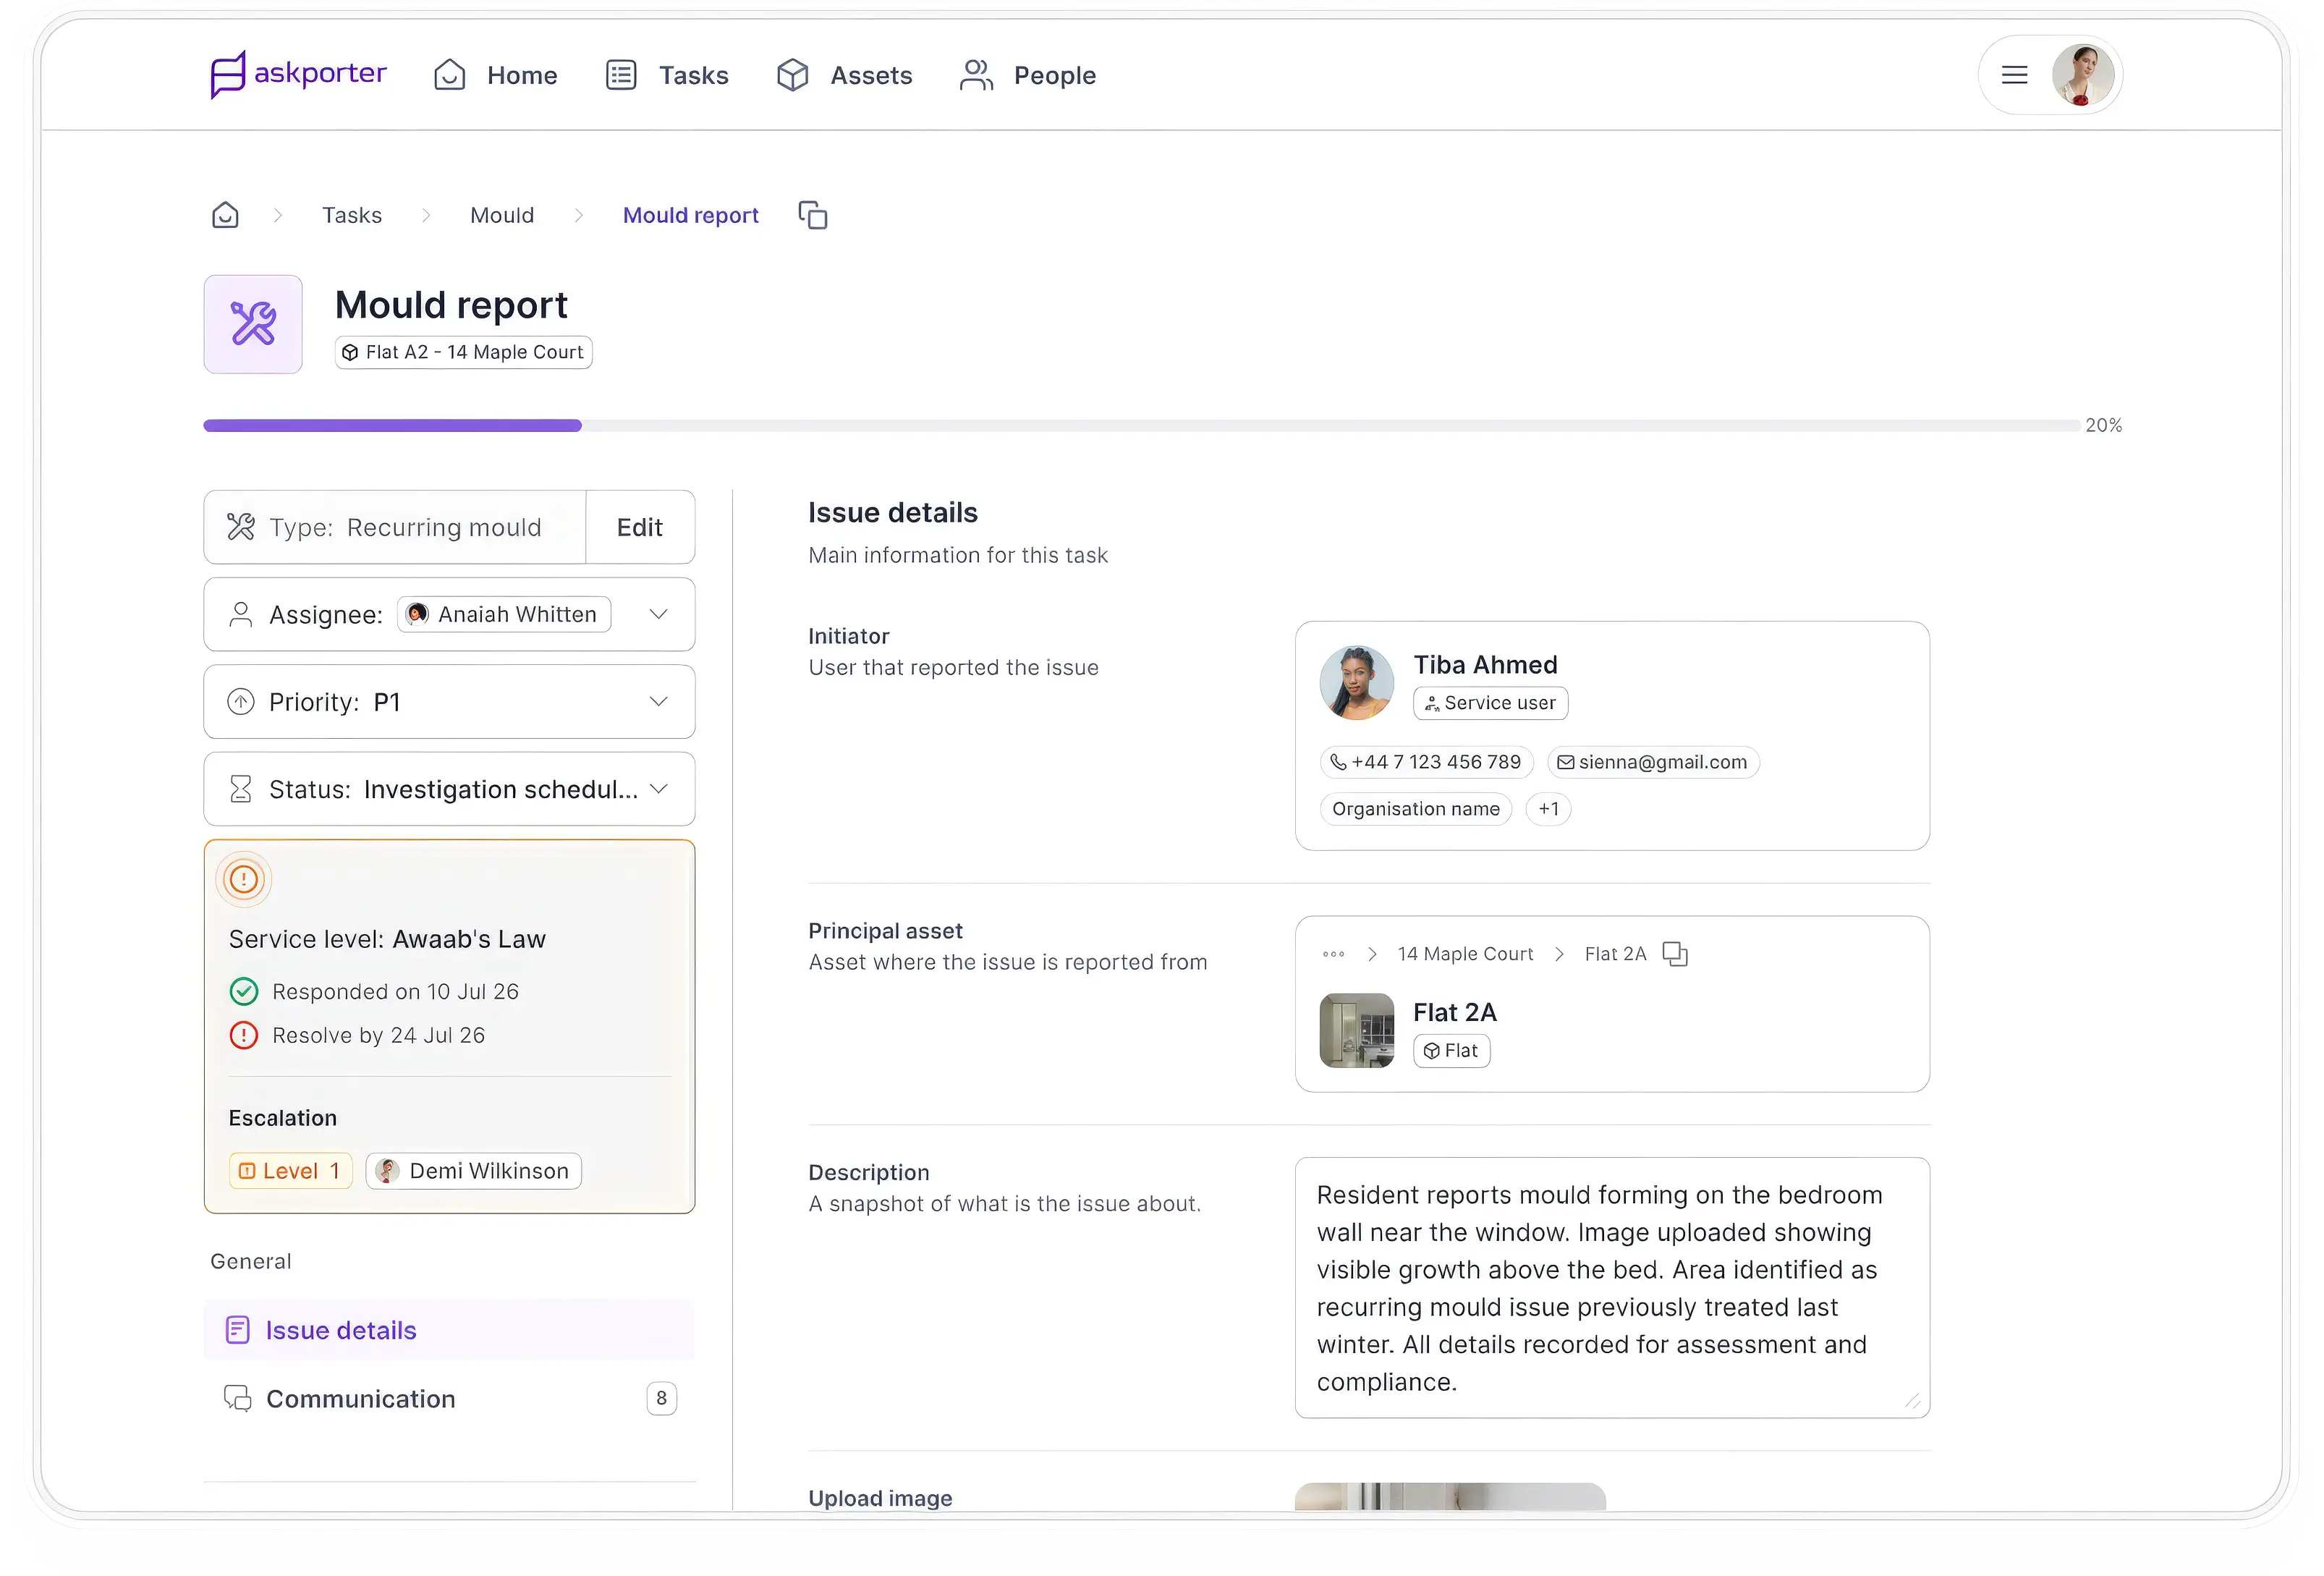This screenshot has height=1576, width=2324.
Task: Copy the Mould report link via duplicate icon
Action: coord(812,214)
